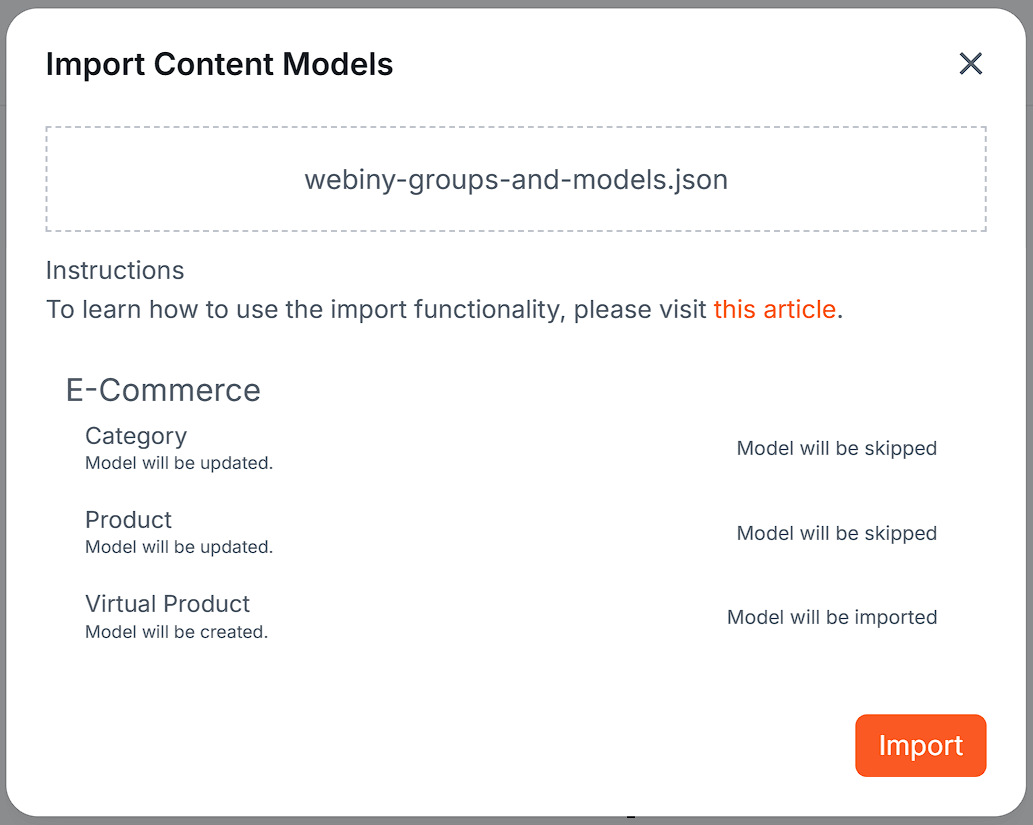Change Category status from Model will be skipped
This screenshot has width=1033, height=825.
click(836, 448)
